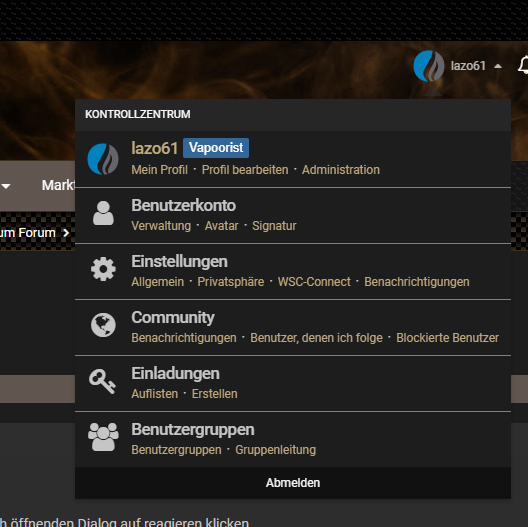Click the Benutzergruppen group icon

103,437
